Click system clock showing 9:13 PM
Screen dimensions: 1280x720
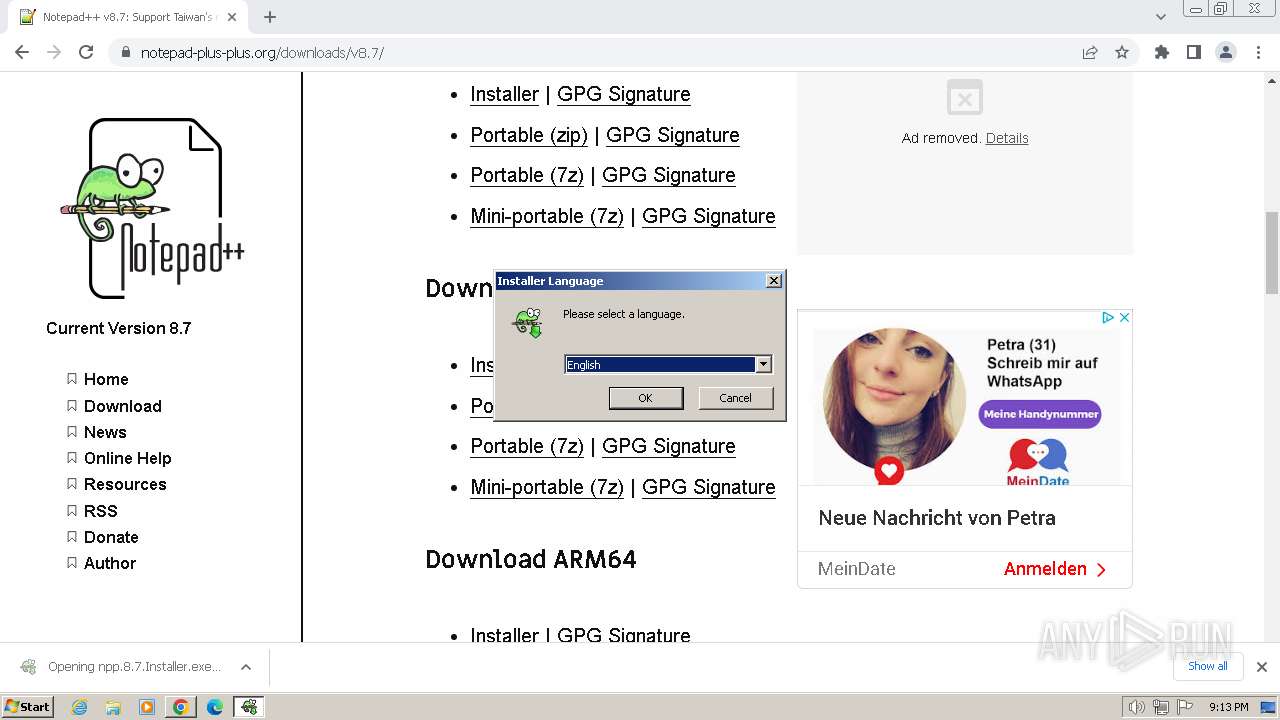1228,707
